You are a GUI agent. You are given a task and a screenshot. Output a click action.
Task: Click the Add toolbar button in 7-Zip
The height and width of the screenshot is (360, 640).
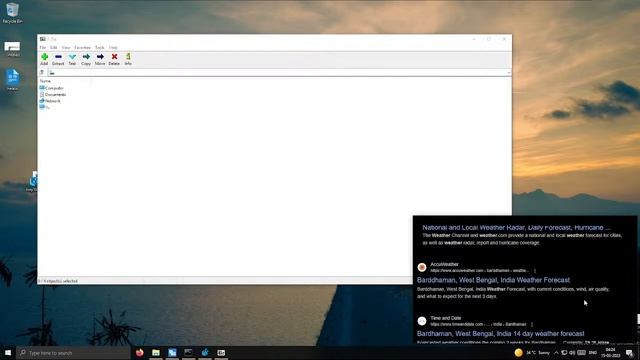click(44, 60)
